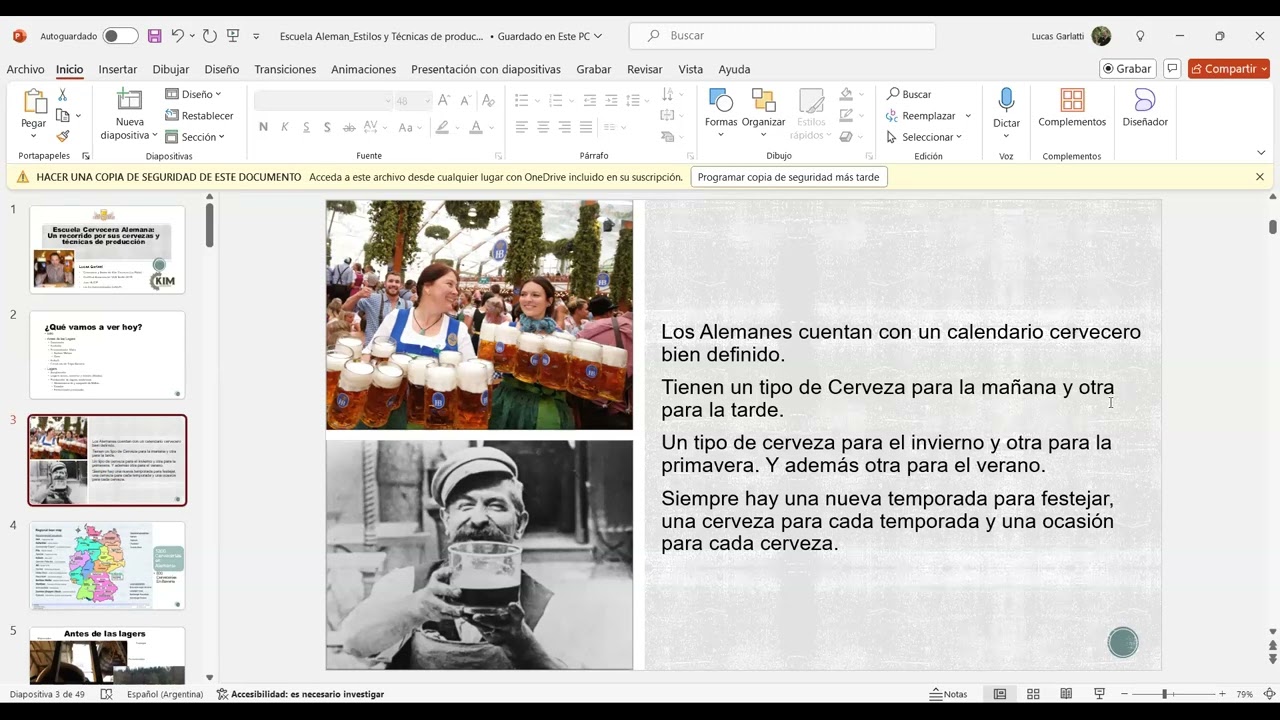Toggle align text left
The width and height of the screenshot is (1280, 720).
[x=522, y=127]
